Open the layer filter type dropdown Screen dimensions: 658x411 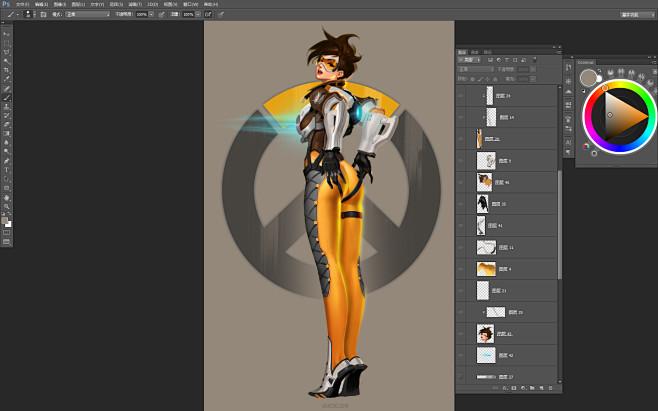469,60
